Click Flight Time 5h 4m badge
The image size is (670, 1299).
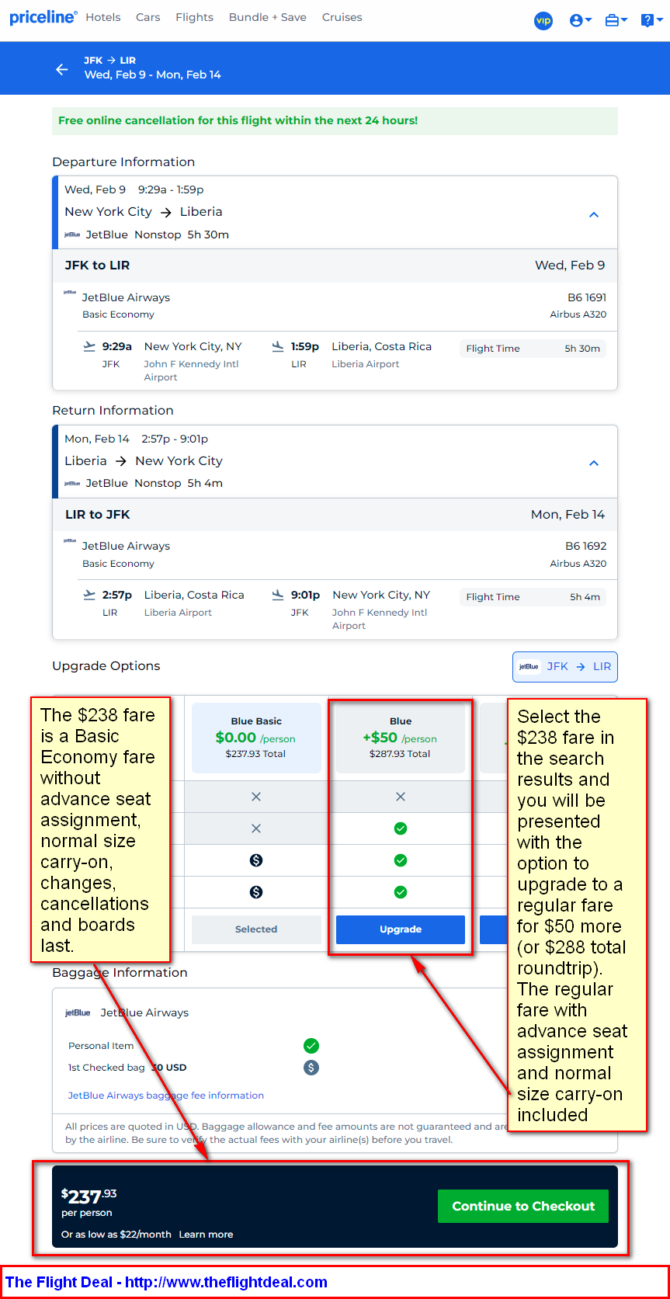[x=533, y=597]
